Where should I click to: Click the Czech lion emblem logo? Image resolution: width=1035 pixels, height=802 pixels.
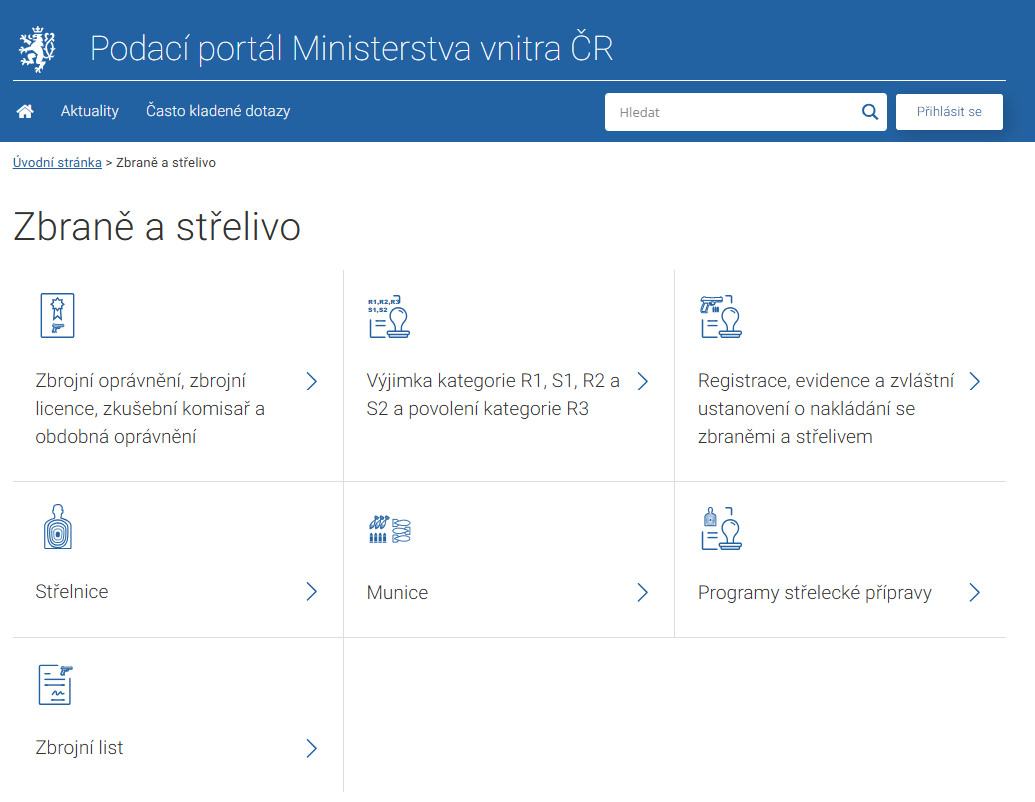37,49
